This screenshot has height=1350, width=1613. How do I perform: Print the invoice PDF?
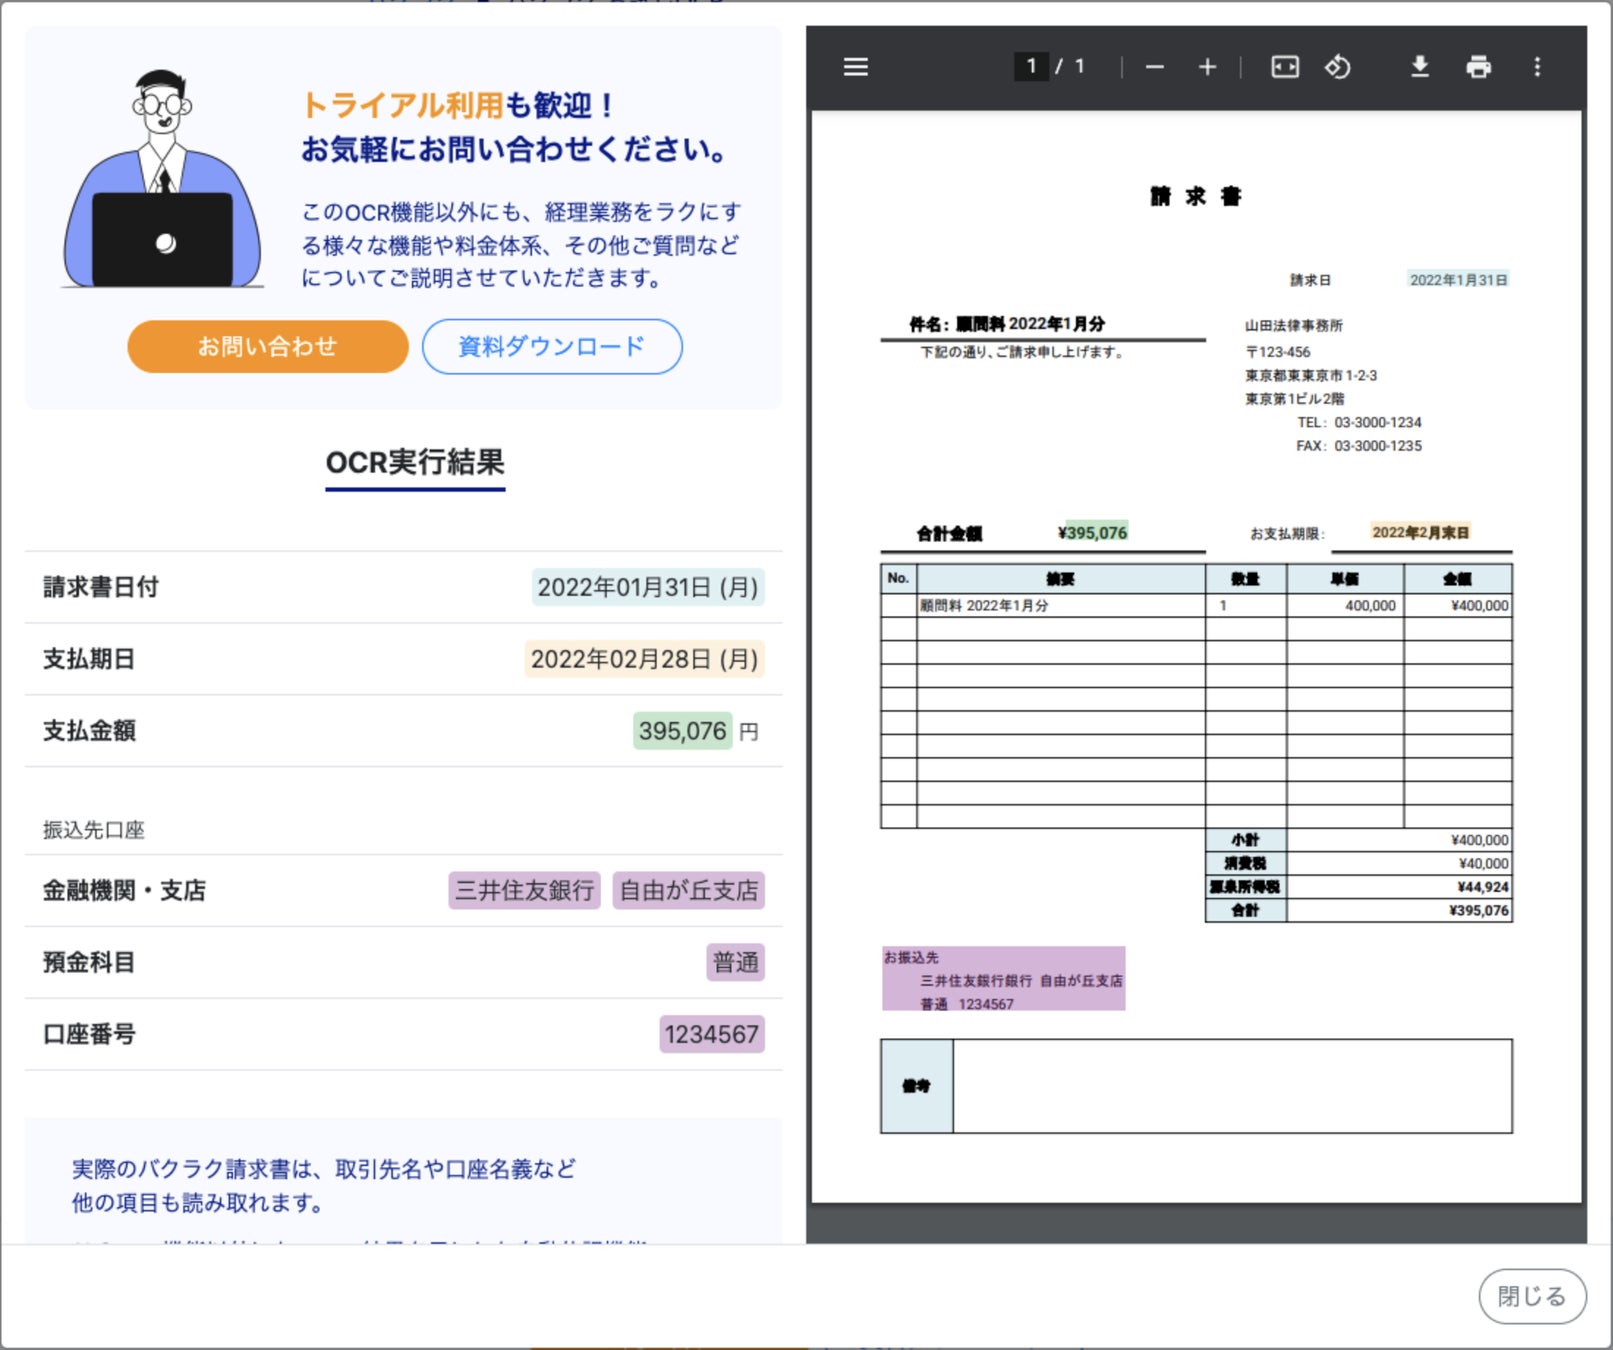point(1478,67)
